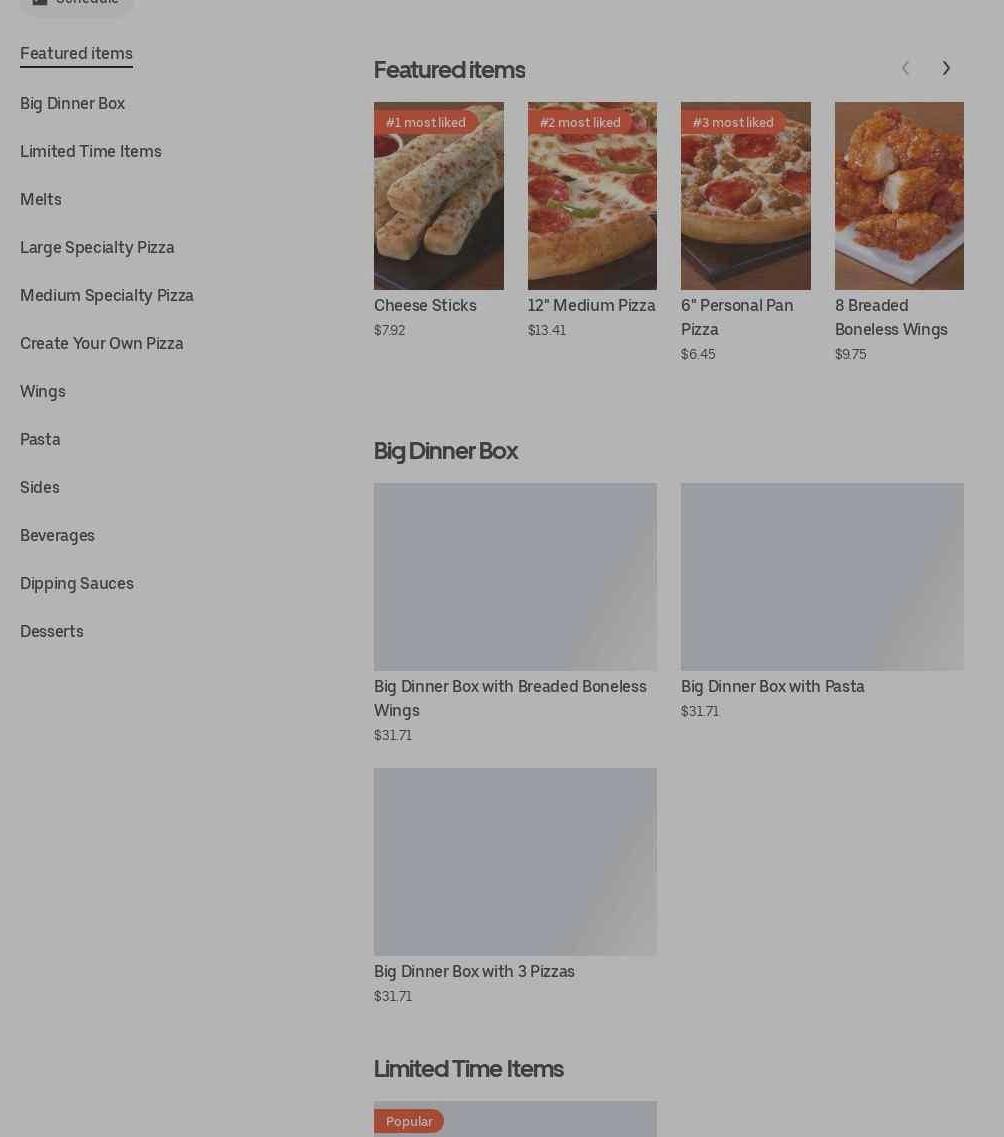Select Limited Time Items in sidebar
The height and width of the screenshot is (1137, 1004).
point(91,152)
